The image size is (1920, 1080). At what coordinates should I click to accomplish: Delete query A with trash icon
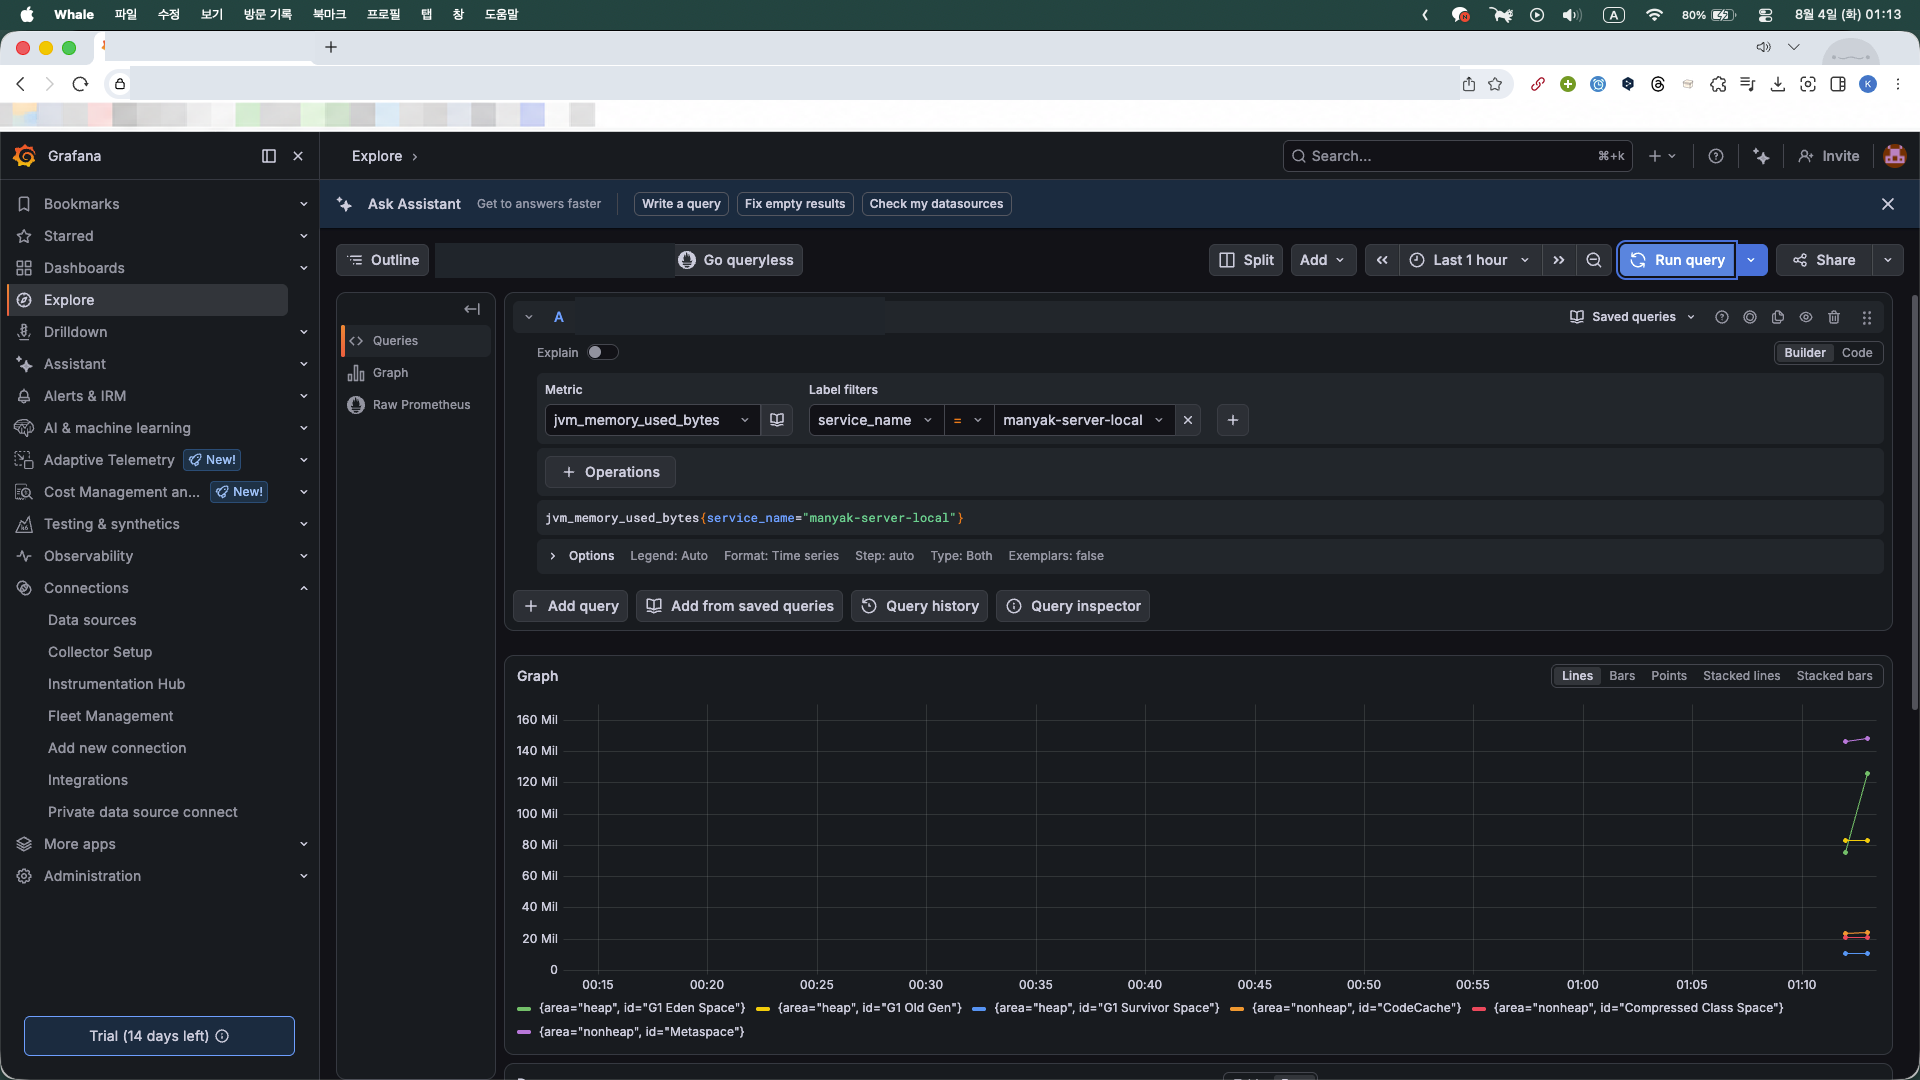(x=1834, y=317)
